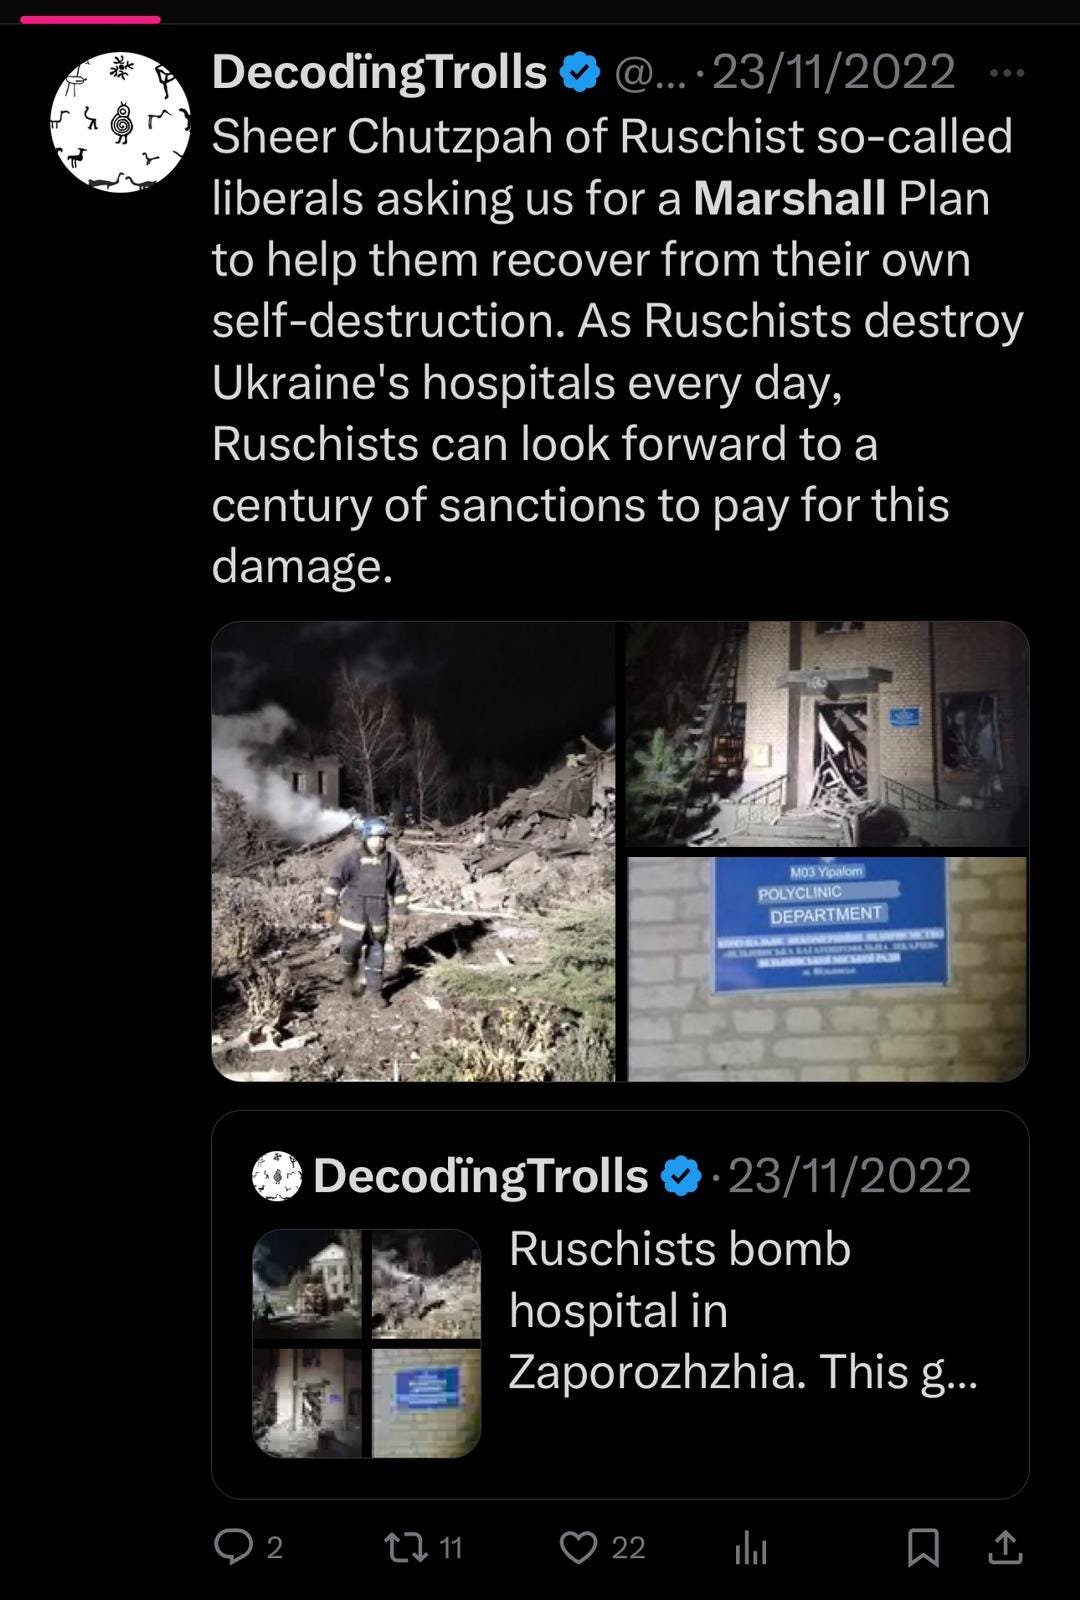View damaged building entrance photo
Screen dimensions: 1080x1600
pyautogui.click(x=827, y=734)
